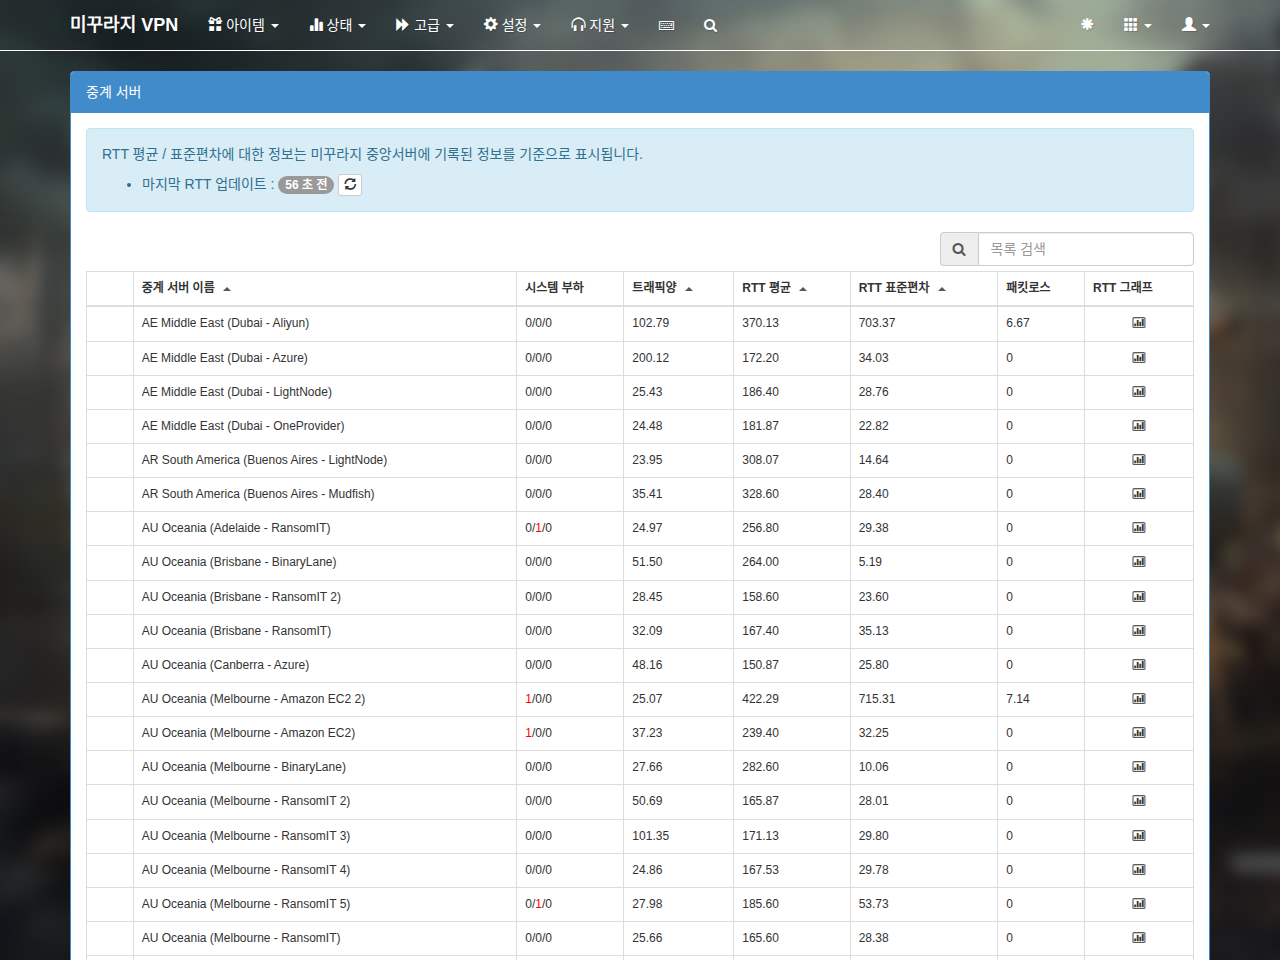Open RTT graph for AE Dubai Aliyun
The image size is (1280, 960).
[1138, 323]
